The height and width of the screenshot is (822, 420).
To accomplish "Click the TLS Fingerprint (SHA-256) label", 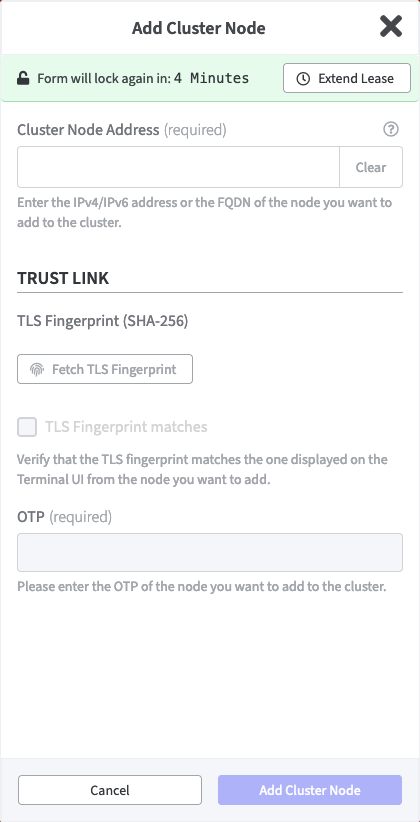I will coord(103,321).
